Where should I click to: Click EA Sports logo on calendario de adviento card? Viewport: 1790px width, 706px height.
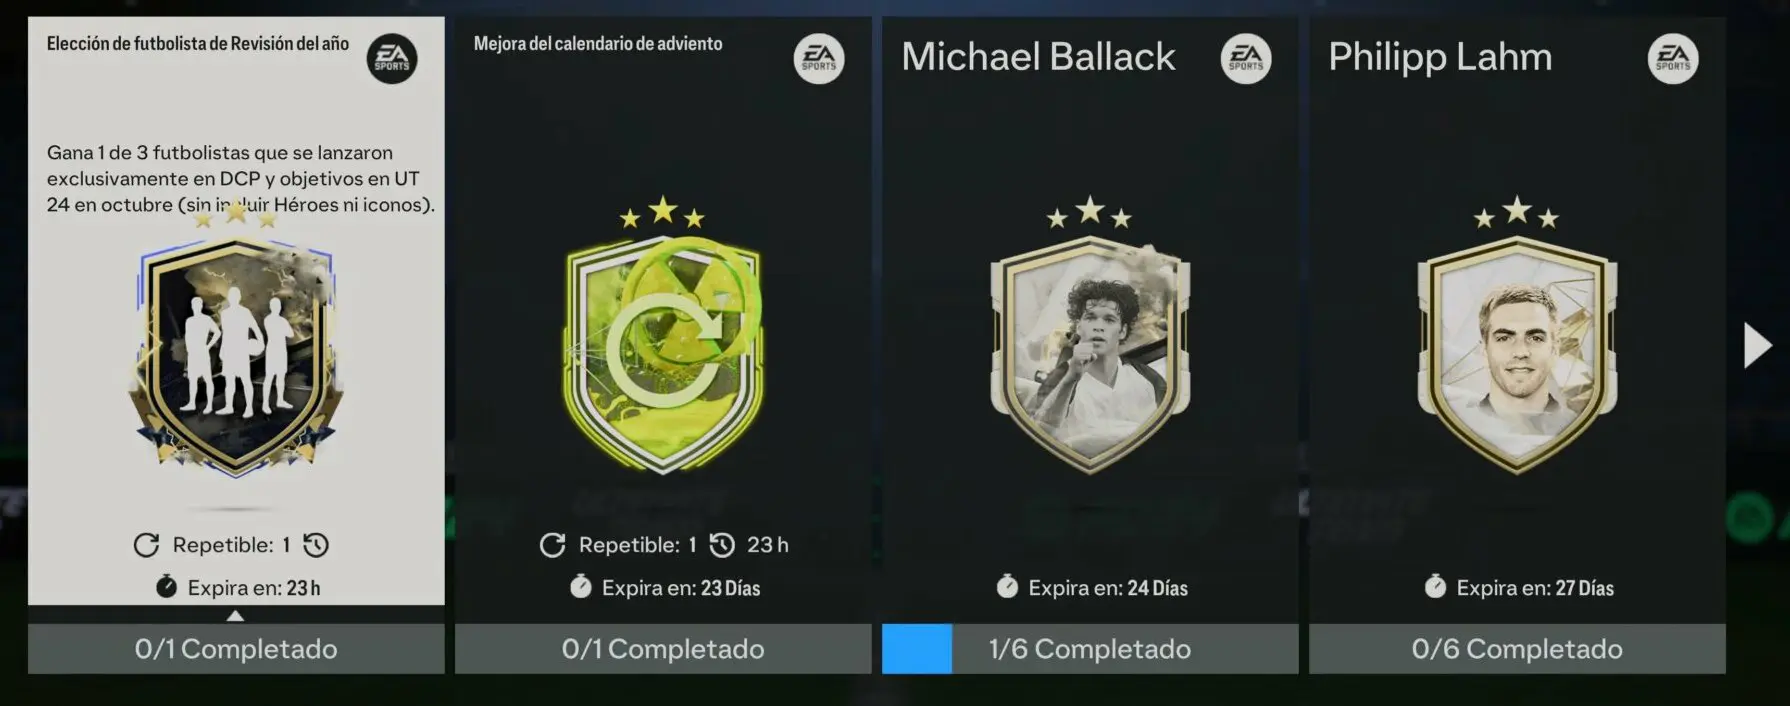coord(819,59)
